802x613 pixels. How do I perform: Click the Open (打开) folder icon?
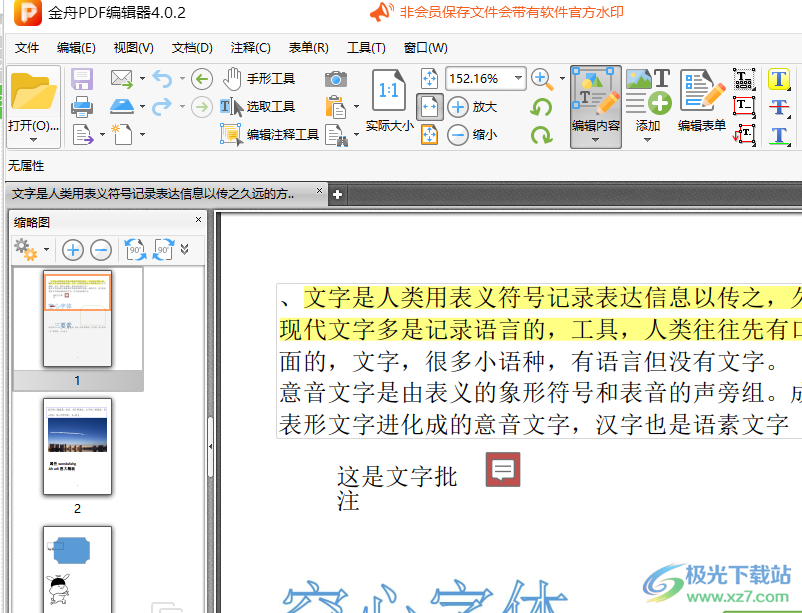(x=33, y=92)
